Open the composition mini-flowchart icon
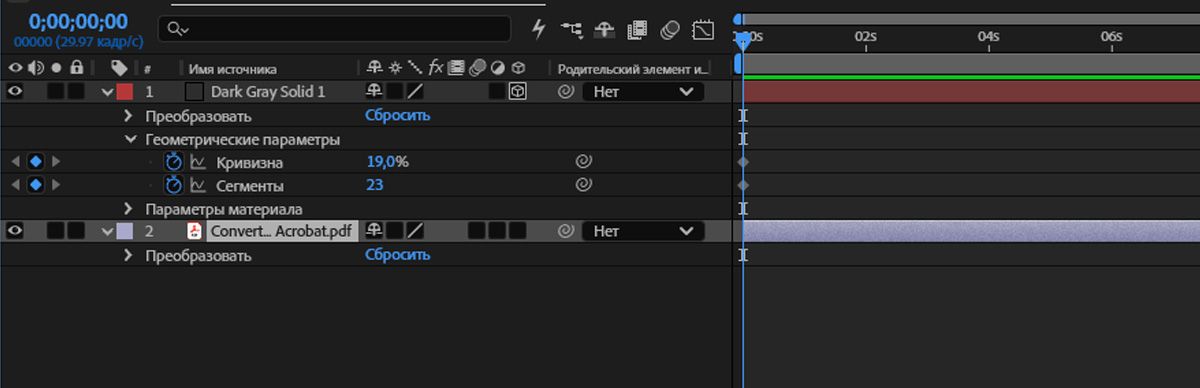Image resolution: width=1200 pixels, height=388 pixels. click(572, 30)
